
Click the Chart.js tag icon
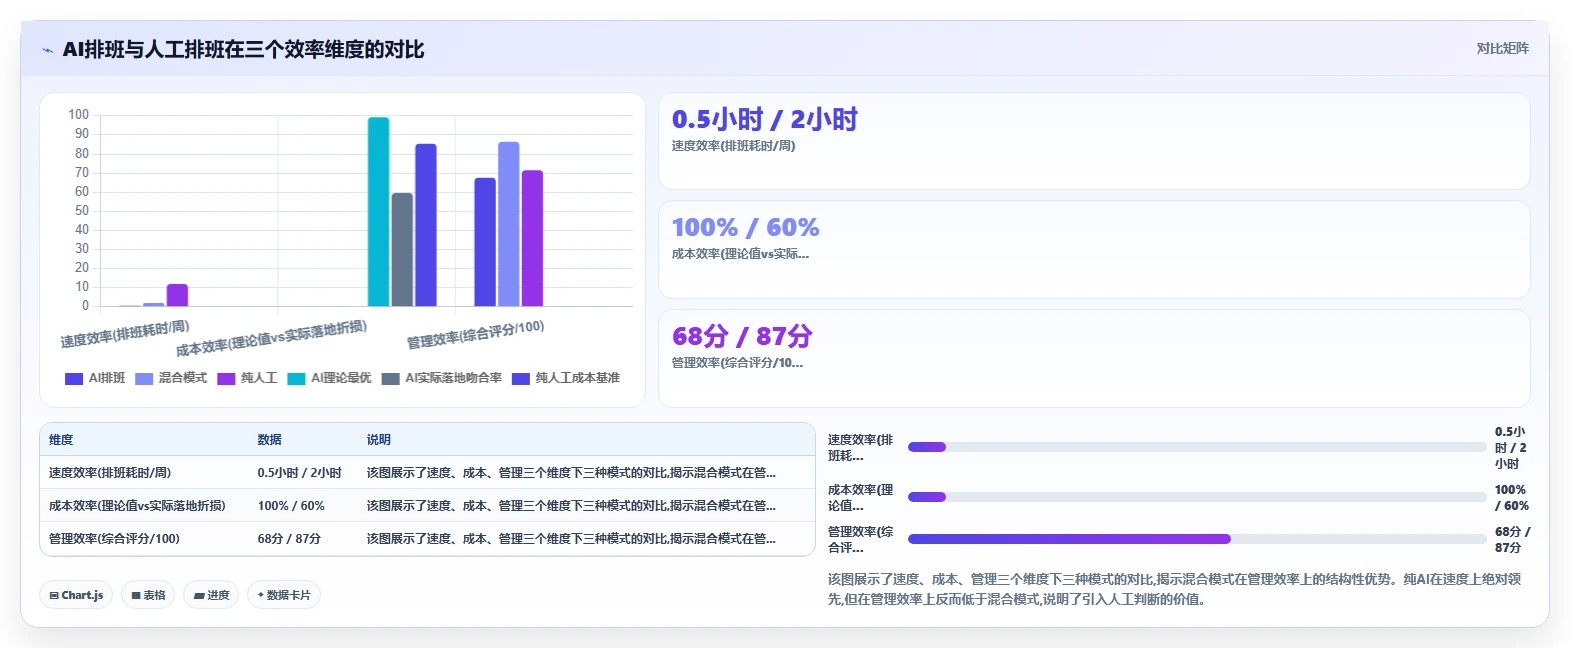click(x=54, y=595)
